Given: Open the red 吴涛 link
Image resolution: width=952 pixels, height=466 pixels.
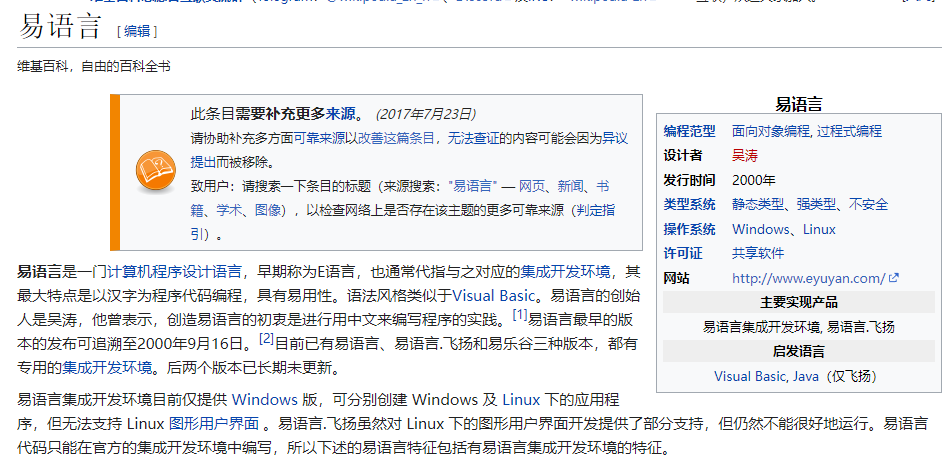Looking at the screenshot, I should click(x=745, y=156).
